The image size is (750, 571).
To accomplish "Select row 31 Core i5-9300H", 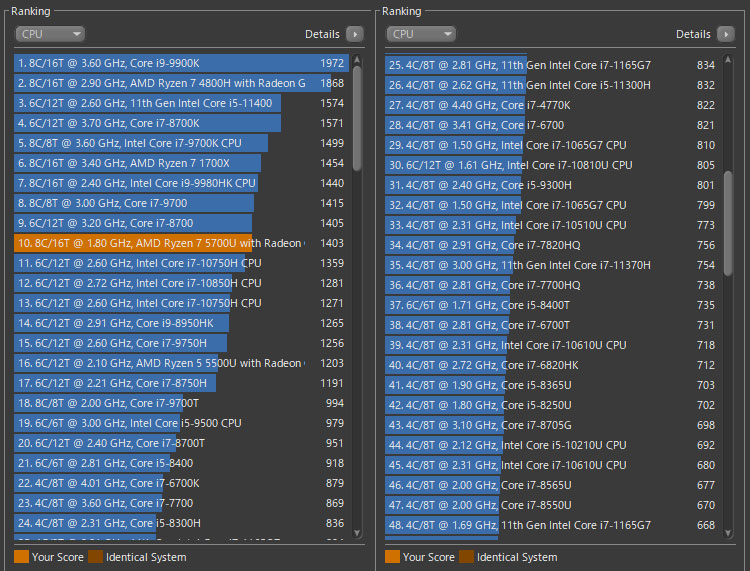I will pos(552,185).
